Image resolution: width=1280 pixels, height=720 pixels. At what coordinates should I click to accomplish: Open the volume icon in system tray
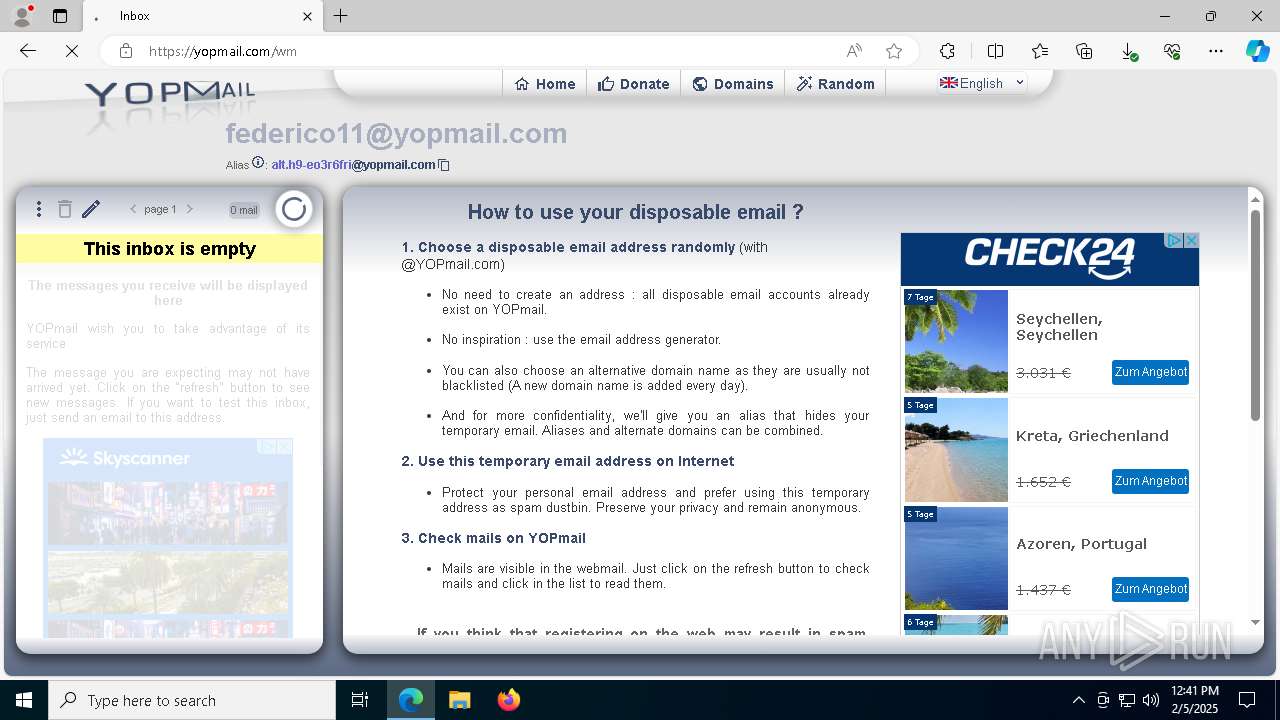(1150, 700)
